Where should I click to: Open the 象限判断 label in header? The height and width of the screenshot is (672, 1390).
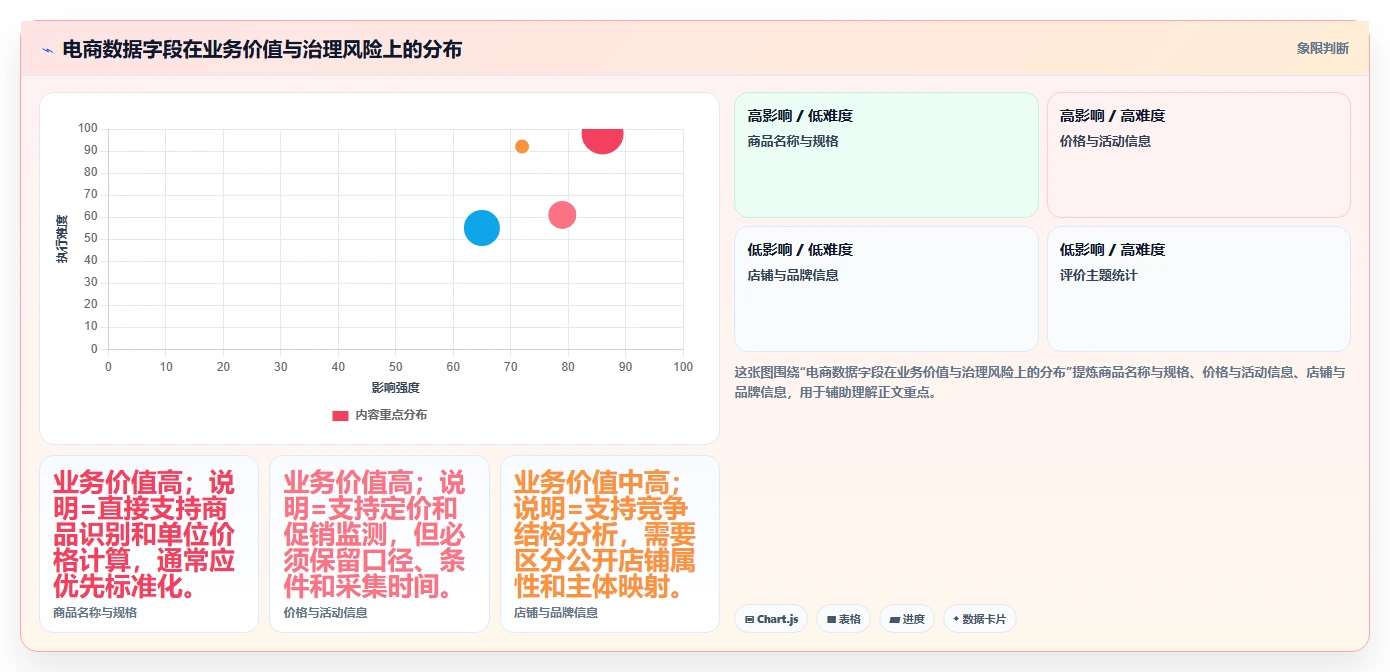(x=1323, y=48)
